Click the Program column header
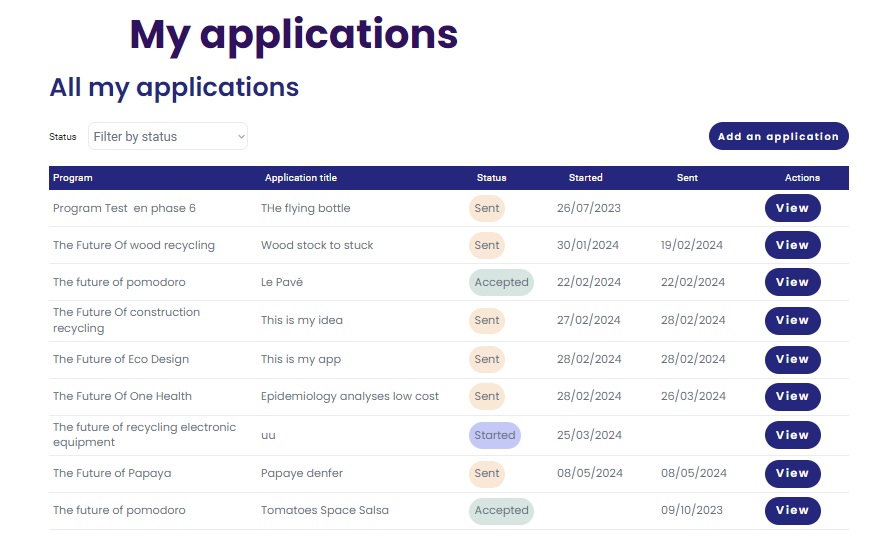Screen dimensions: 885x557 click(73, 178)
